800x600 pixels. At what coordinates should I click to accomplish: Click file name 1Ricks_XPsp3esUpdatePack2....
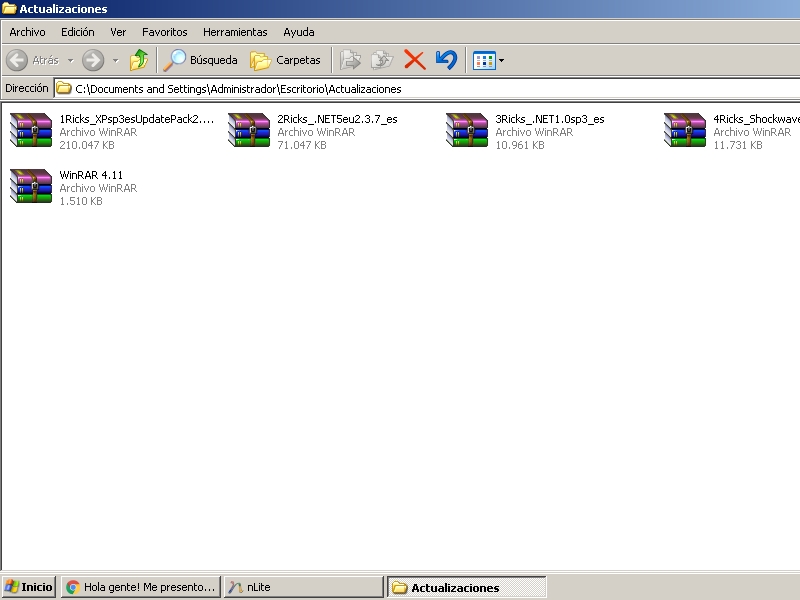[137, 119]
